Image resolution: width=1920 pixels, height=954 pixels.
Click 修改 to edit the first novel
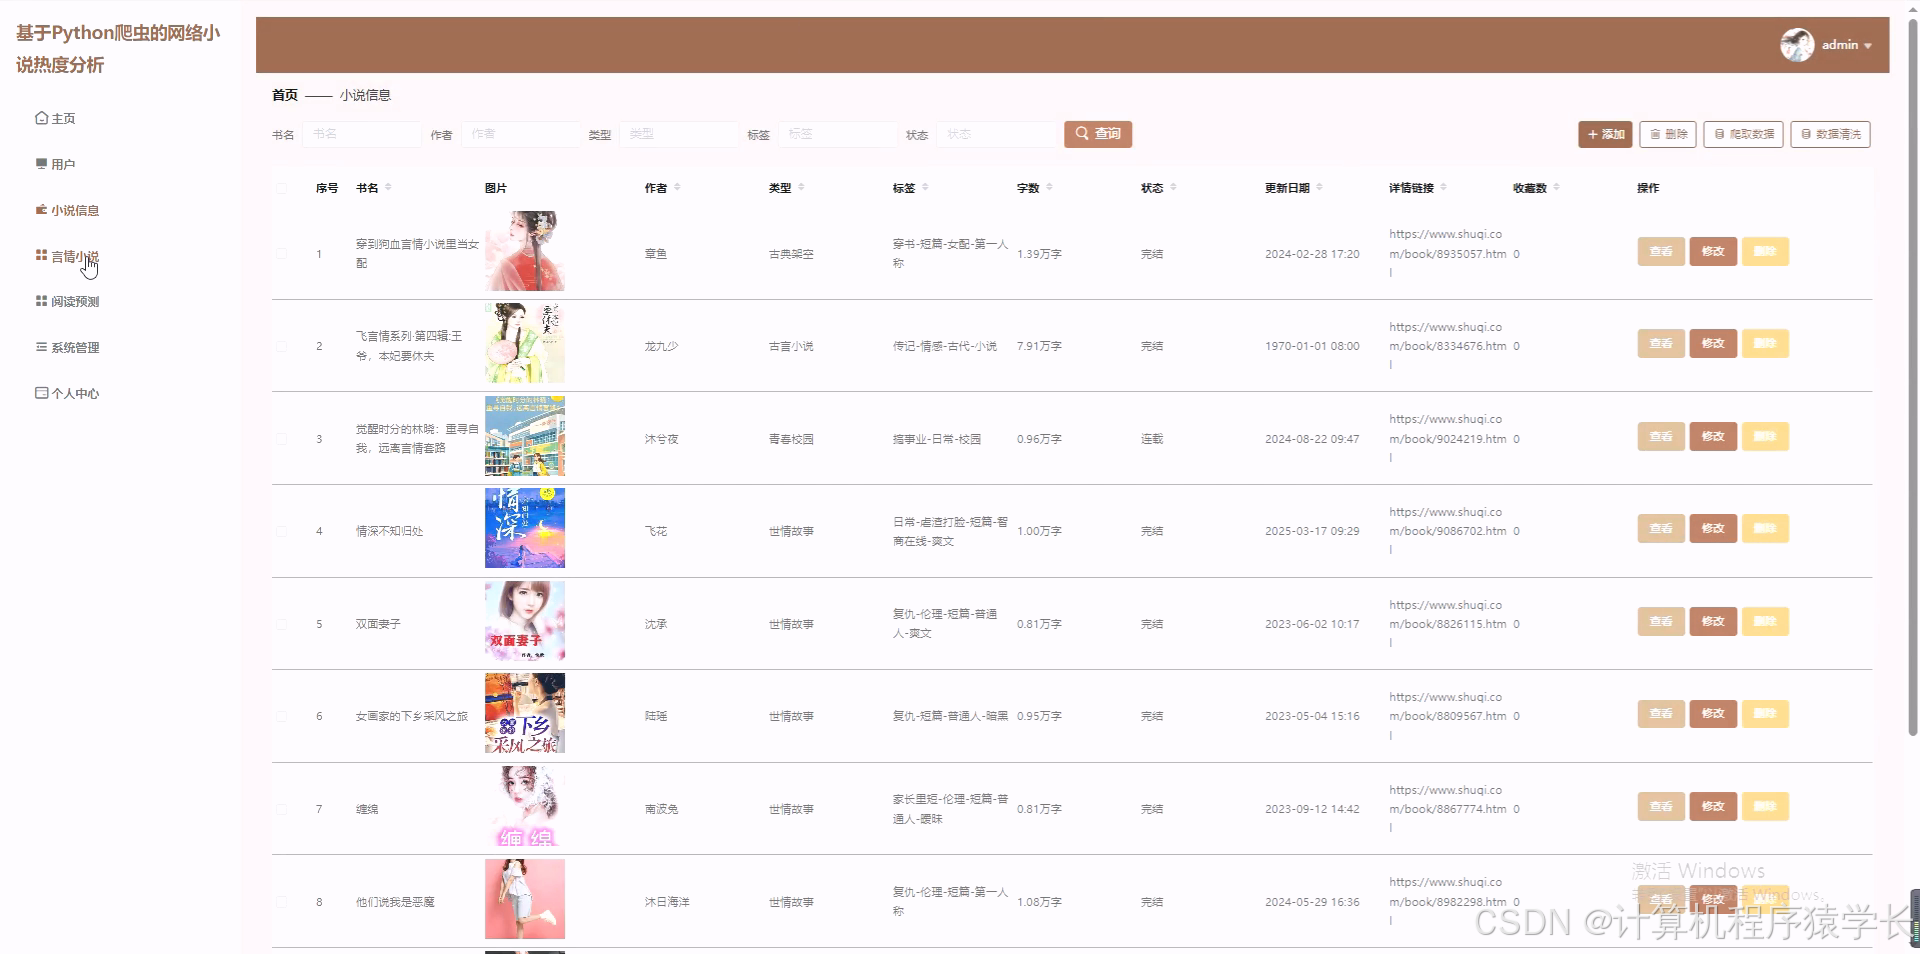(x=1713, y=251)
